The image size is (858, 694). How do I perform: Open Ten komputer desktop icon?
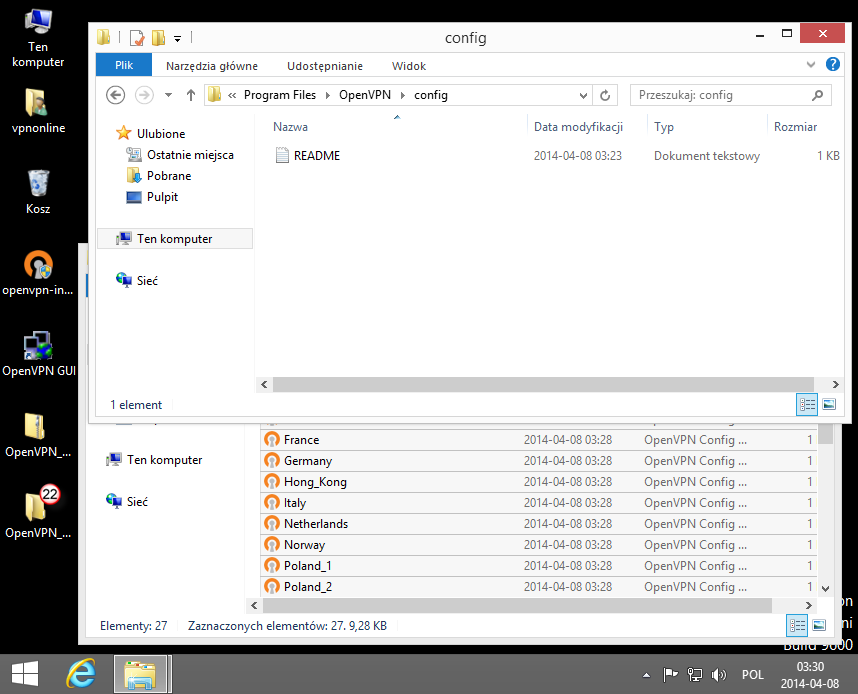click(x=38, y=38)
